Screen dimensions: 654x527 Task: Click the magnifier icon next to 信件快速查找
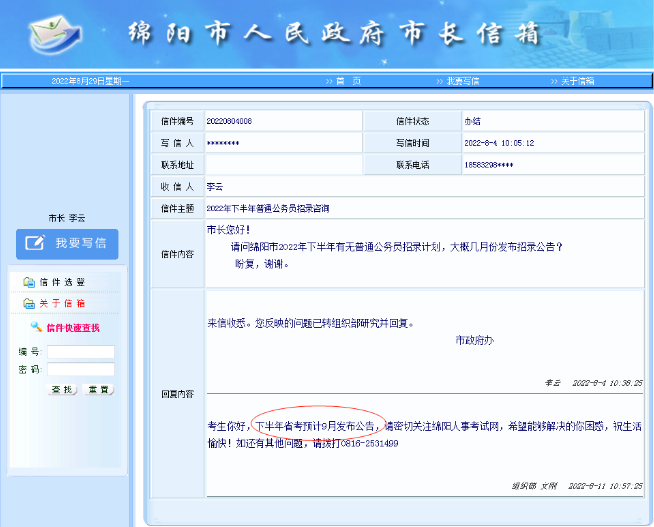36,327
